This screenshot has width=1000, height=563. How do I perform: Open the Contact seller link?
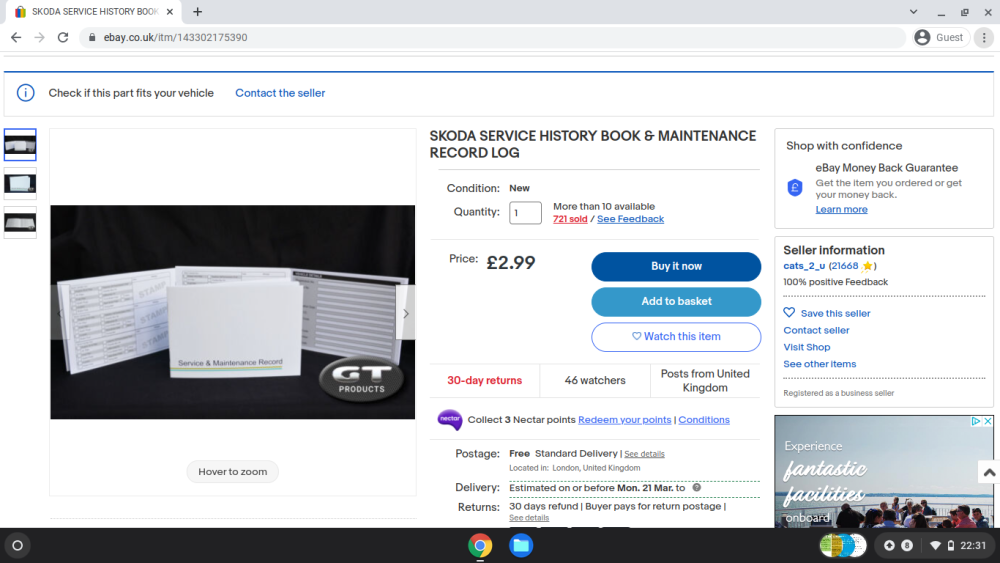(816, 330)
